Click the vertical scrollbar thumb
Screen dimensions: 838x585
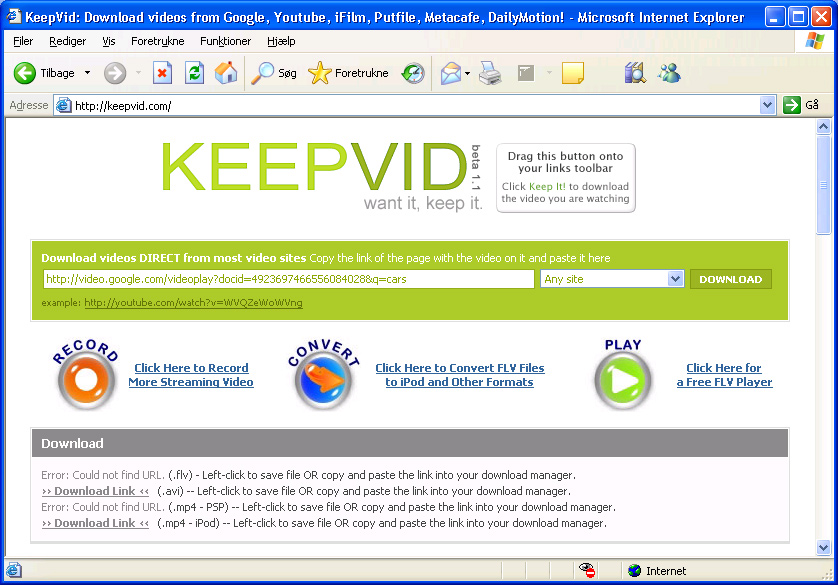coord(824,185)
